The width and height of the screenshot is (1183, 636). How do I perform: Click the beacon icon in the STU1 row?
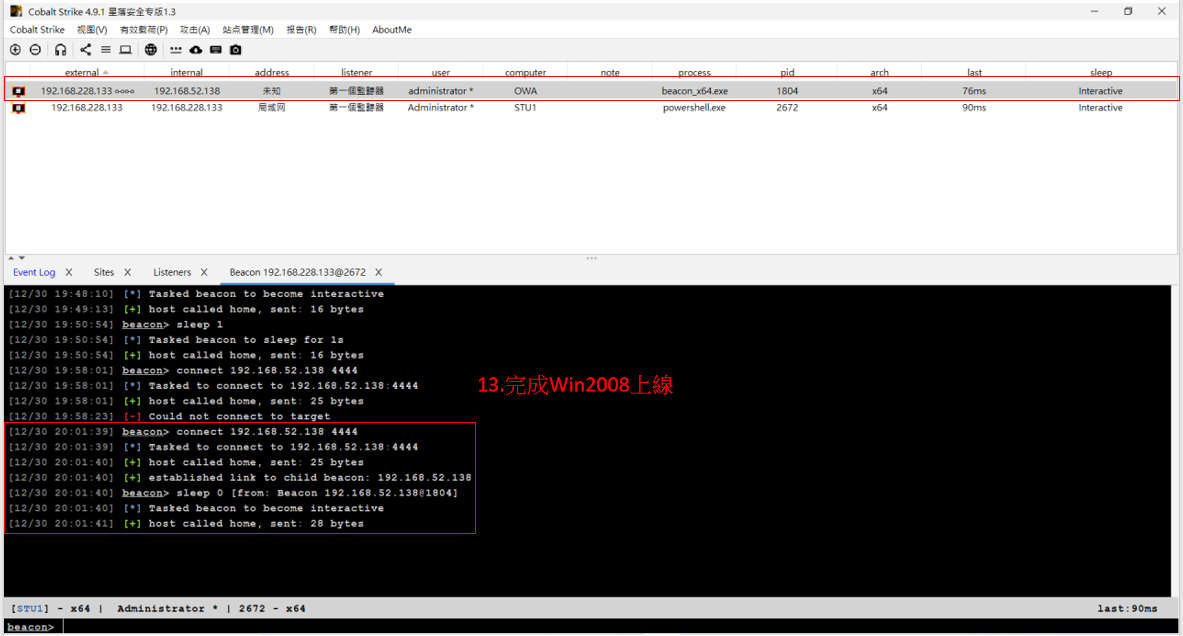point(19,108)
